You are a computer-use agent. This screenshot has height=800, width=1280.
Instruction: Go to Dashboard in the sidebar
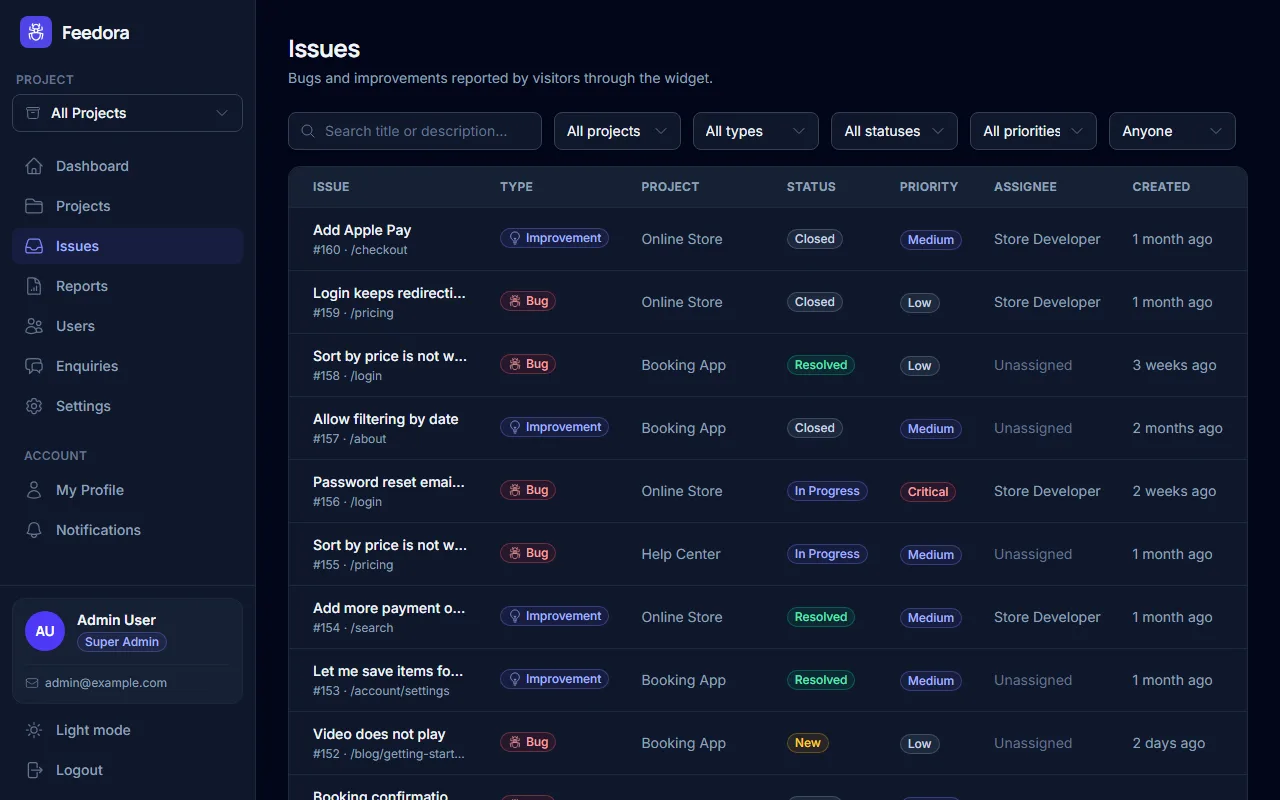pos(127,166)
